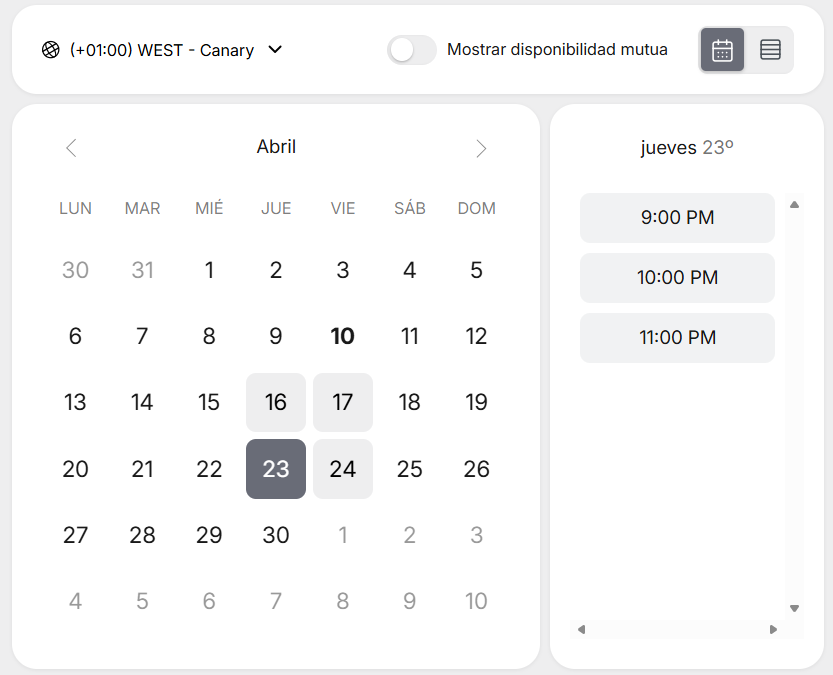Expand timezone list chevron
The height and width of the screenshot is (675, 833).
click(x=276, y=50)
